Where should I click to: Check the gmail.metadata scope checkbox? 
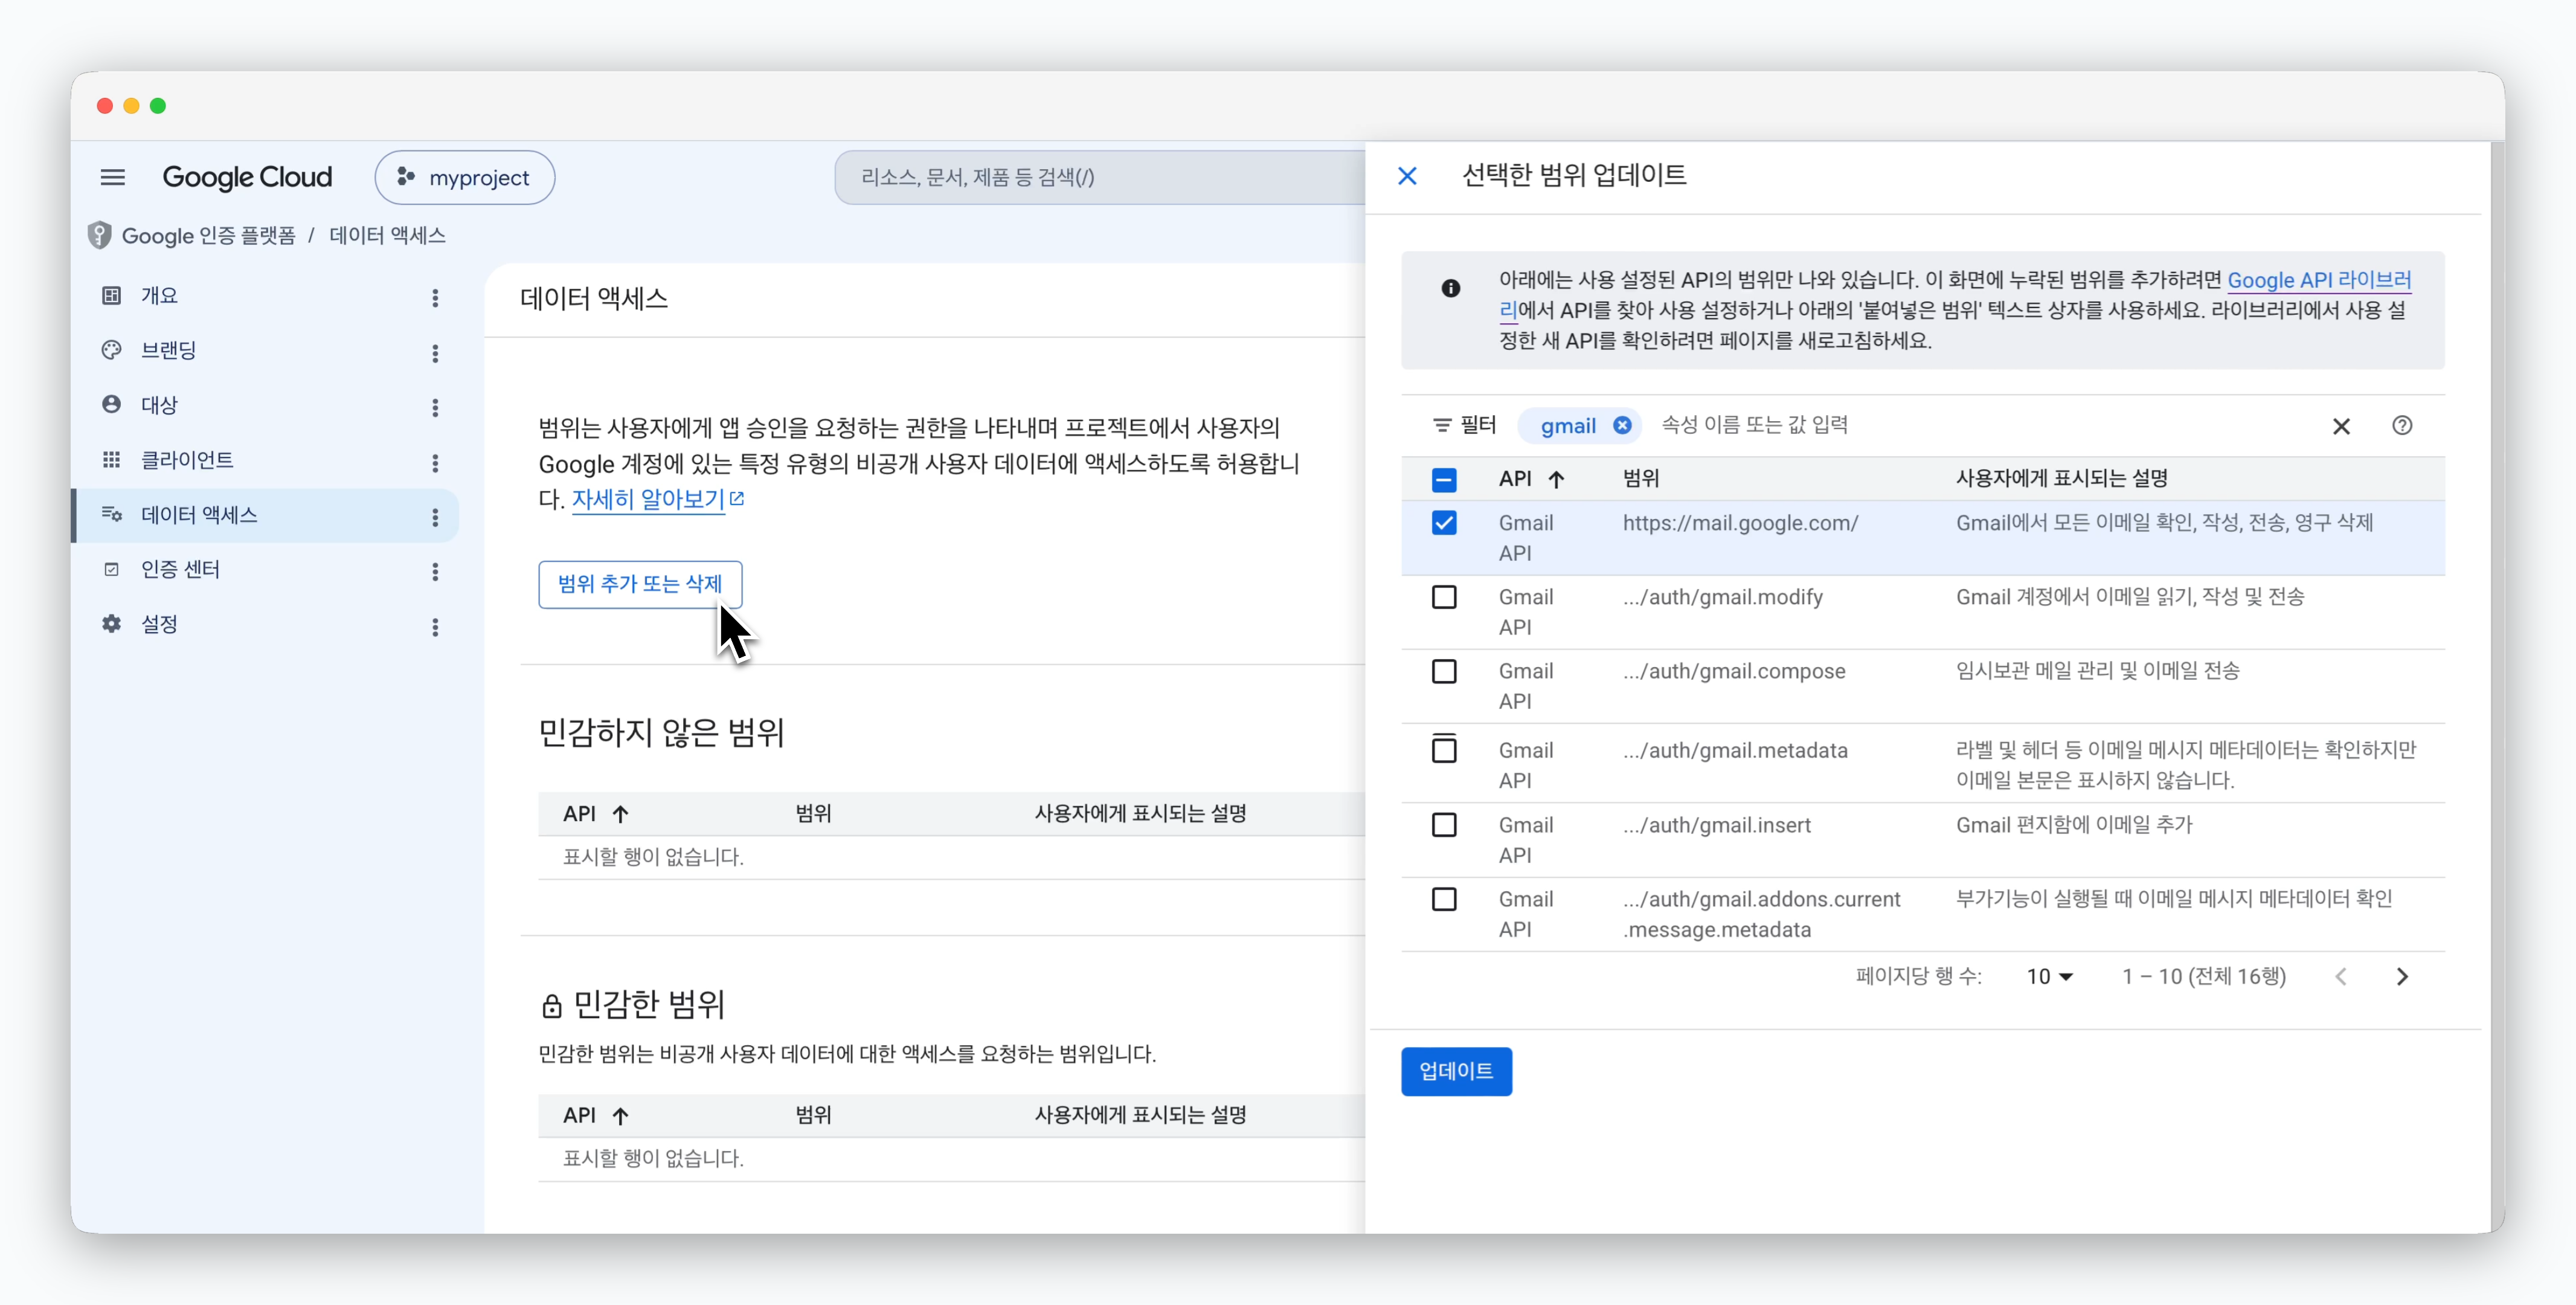1444,750
